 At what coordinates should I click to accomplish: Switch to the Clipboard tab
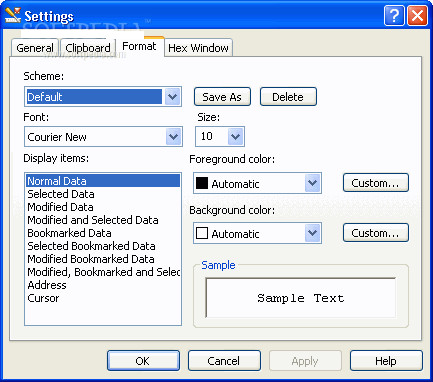[x=88, y=48]
